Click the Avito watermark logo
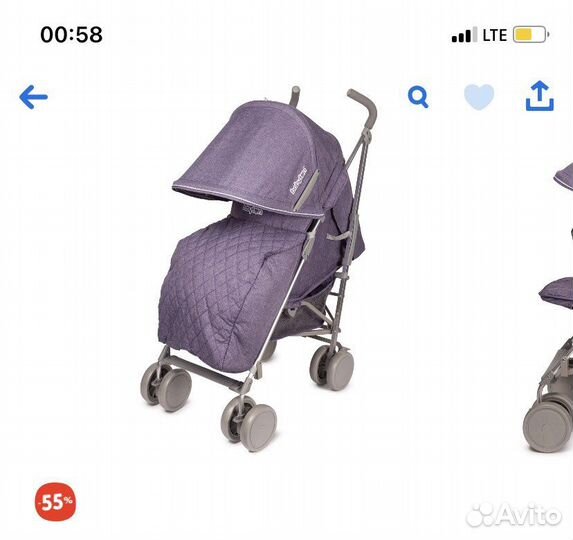573x540 pixels. coord(514,515)
